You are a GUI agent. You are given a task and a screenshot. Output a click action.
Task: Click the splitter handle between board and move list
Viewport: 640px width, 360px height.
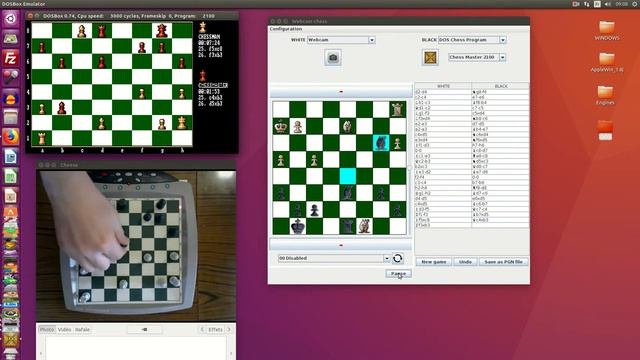pos(410,168)
